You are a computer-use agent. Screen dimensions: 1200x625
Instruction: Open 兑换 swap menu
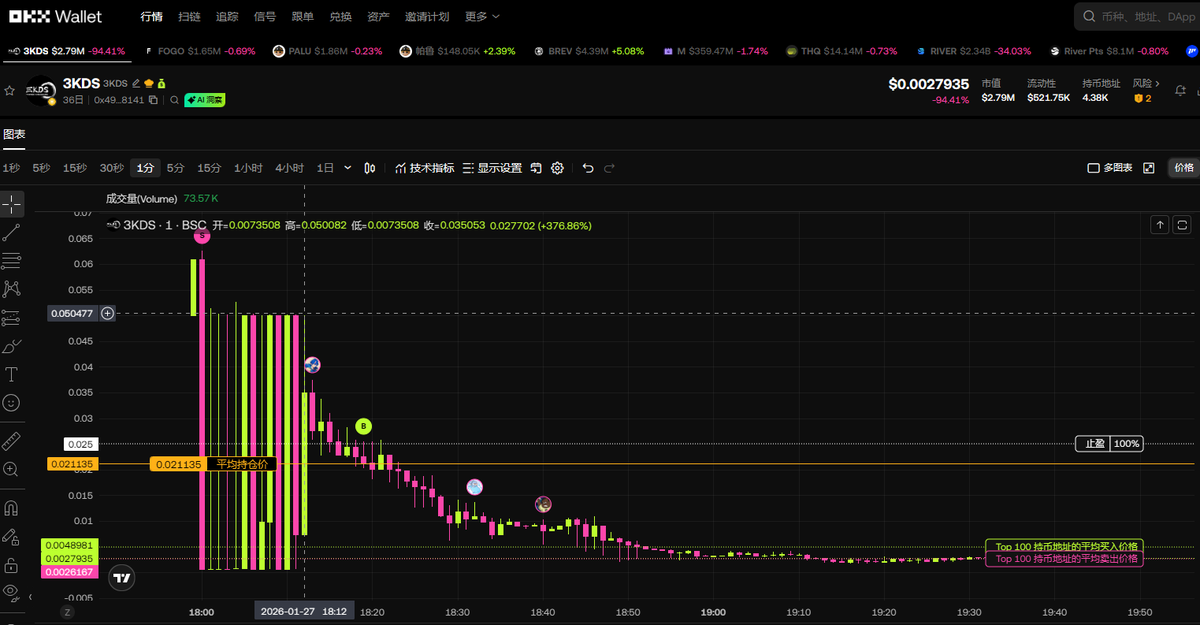pos(340,17)
